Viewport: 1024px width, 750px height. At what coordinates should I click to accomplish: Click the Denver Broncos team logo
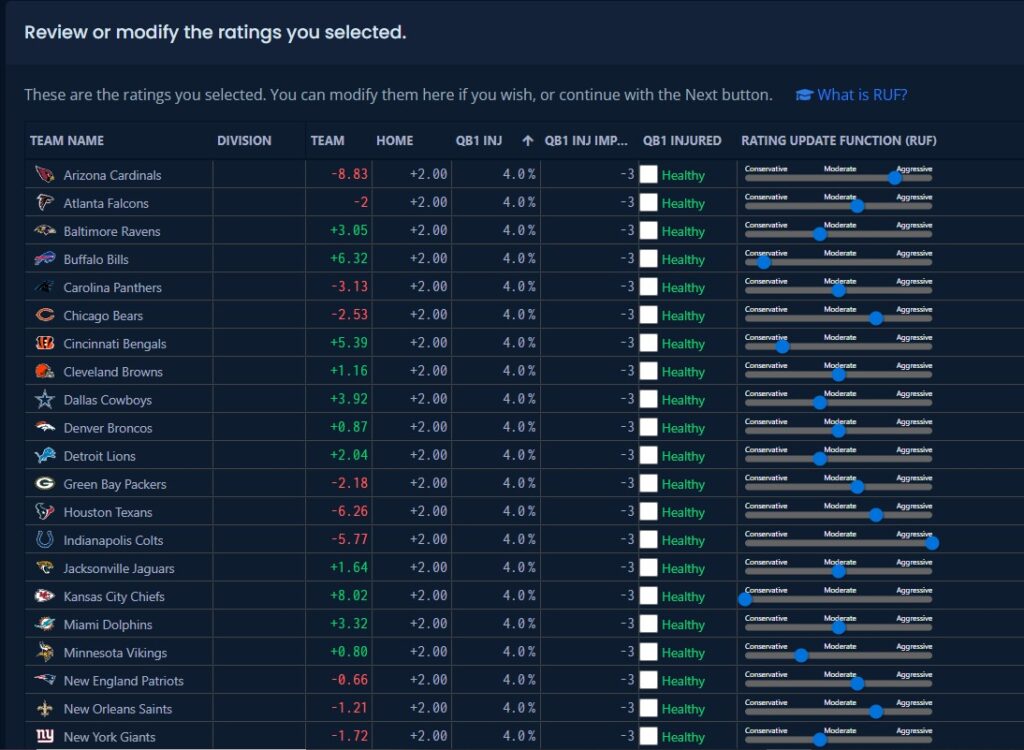click(x=44, y=427)
